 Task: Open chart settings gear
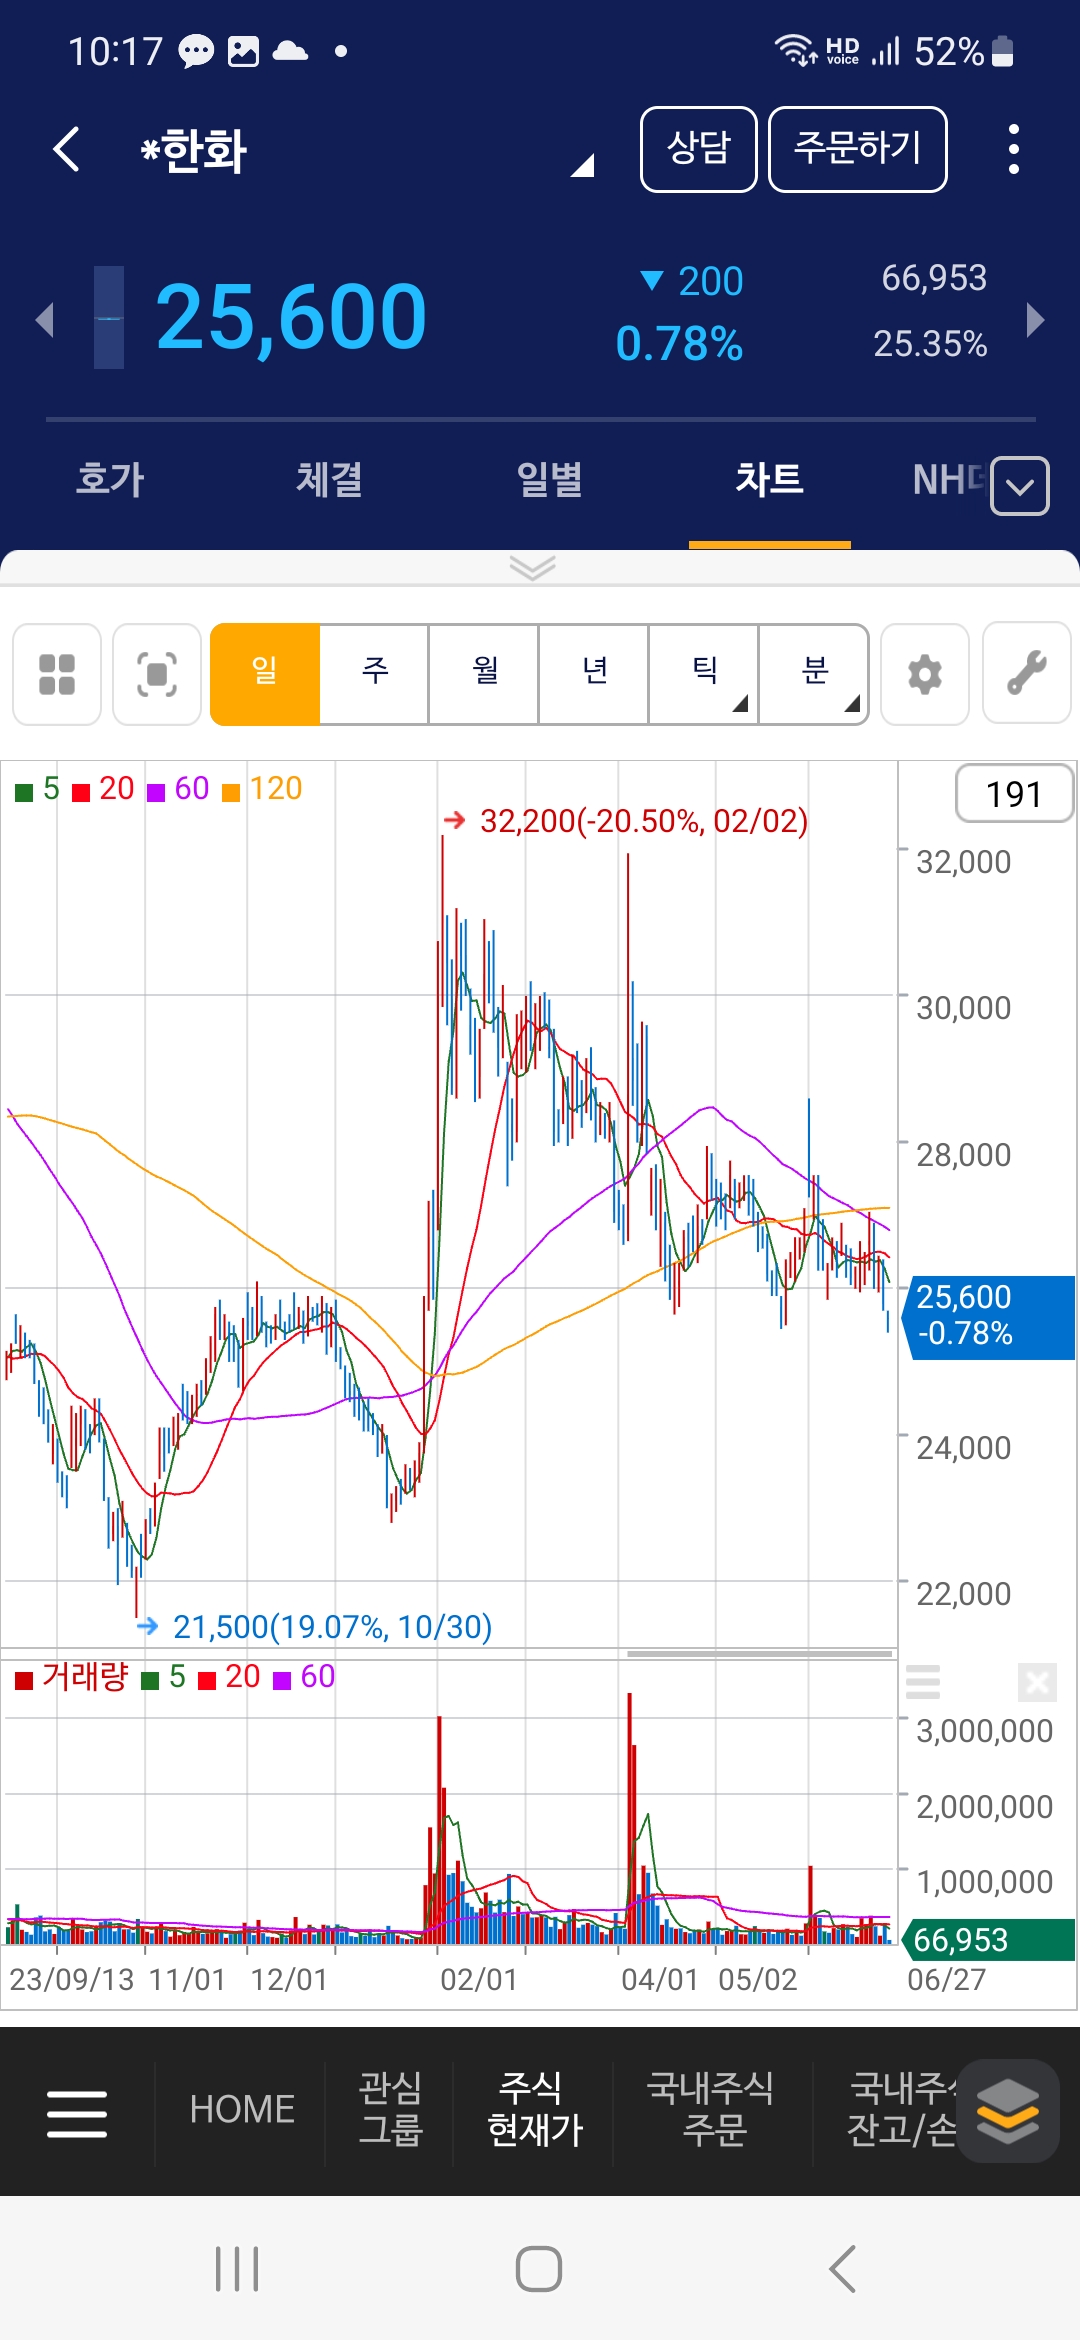pyautogui.click(x=925, y=674)
